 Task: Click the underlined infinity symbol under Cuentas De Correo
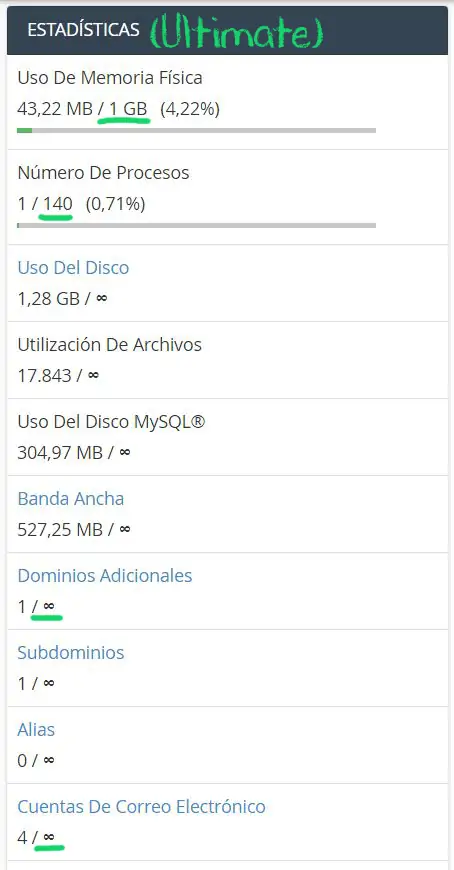point(49,837)
